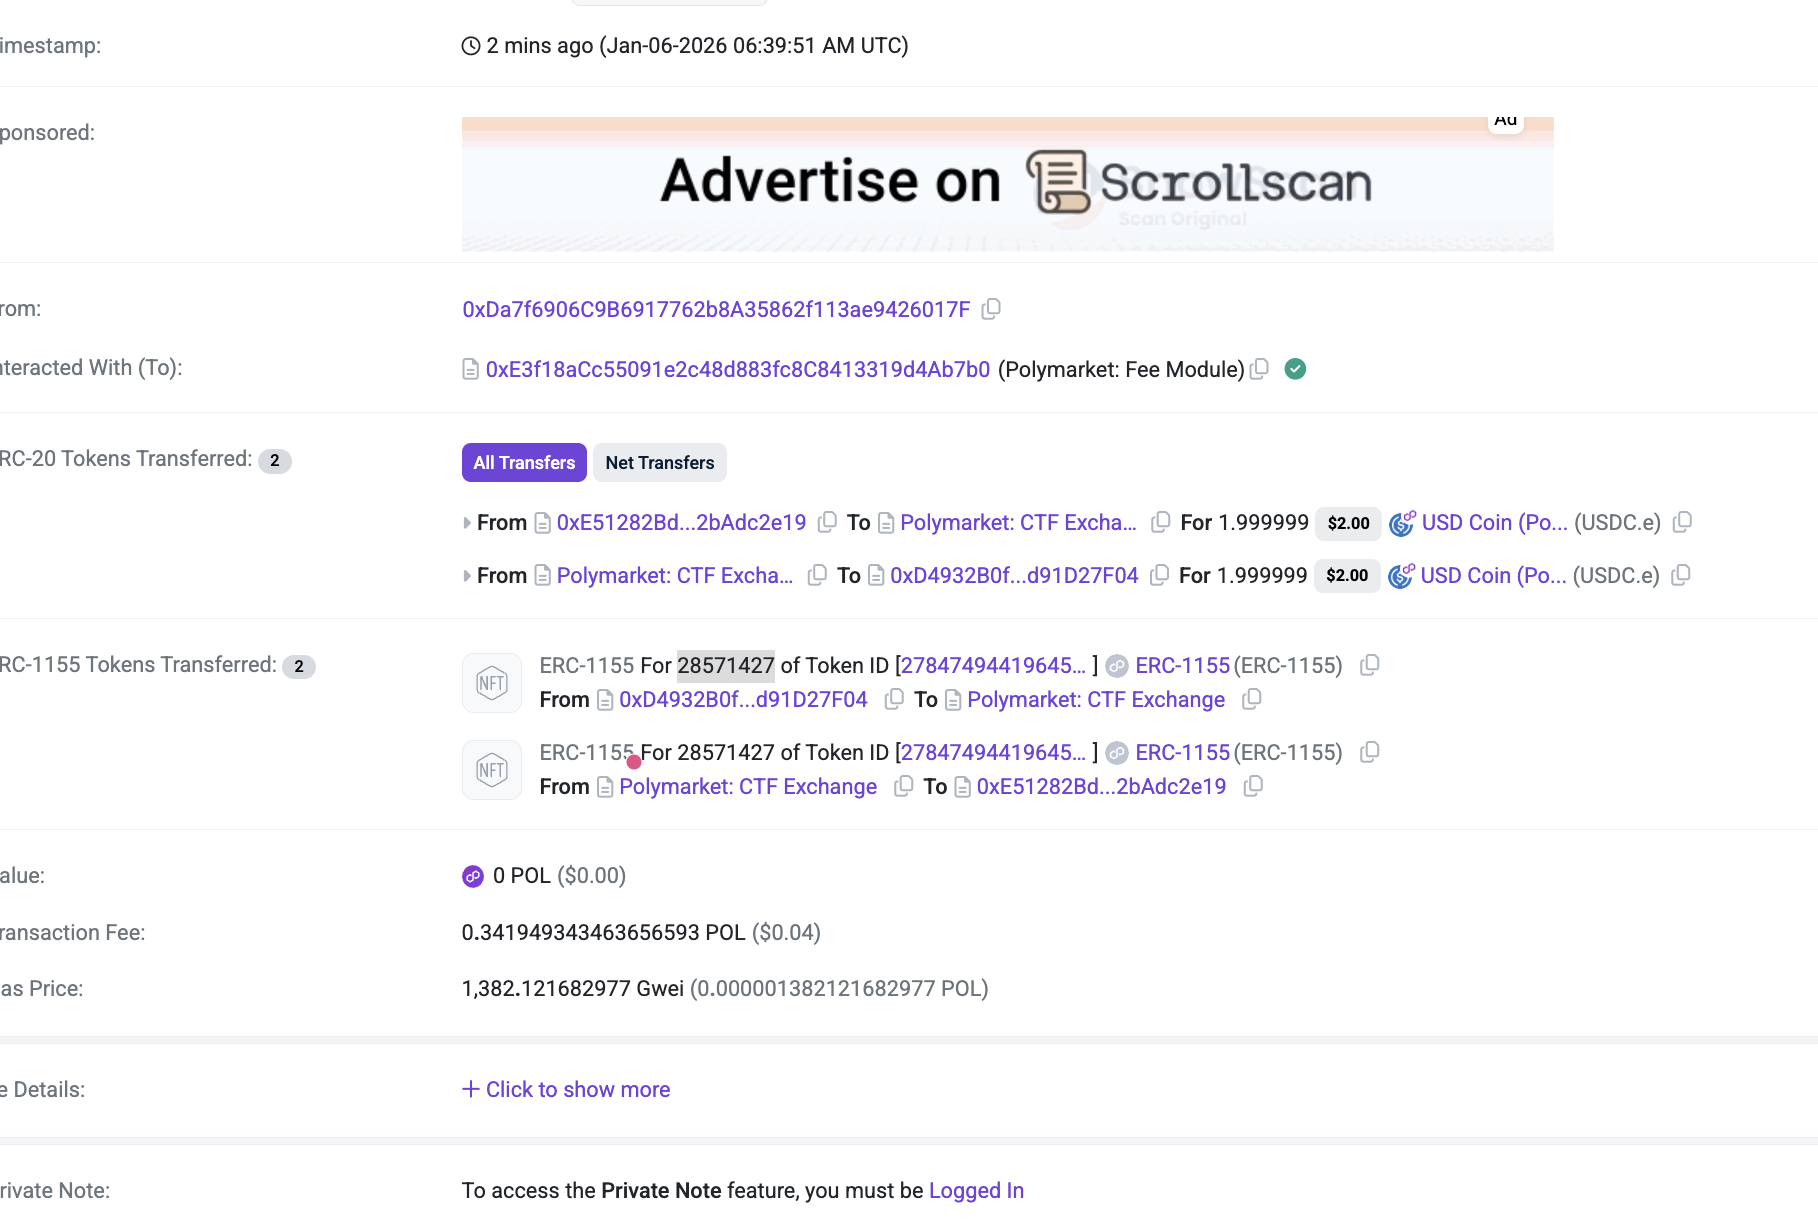Copy the Polymarket Fee Module contract address
This screenshot has height=1232, width=1818.
tap(1260, 369)
